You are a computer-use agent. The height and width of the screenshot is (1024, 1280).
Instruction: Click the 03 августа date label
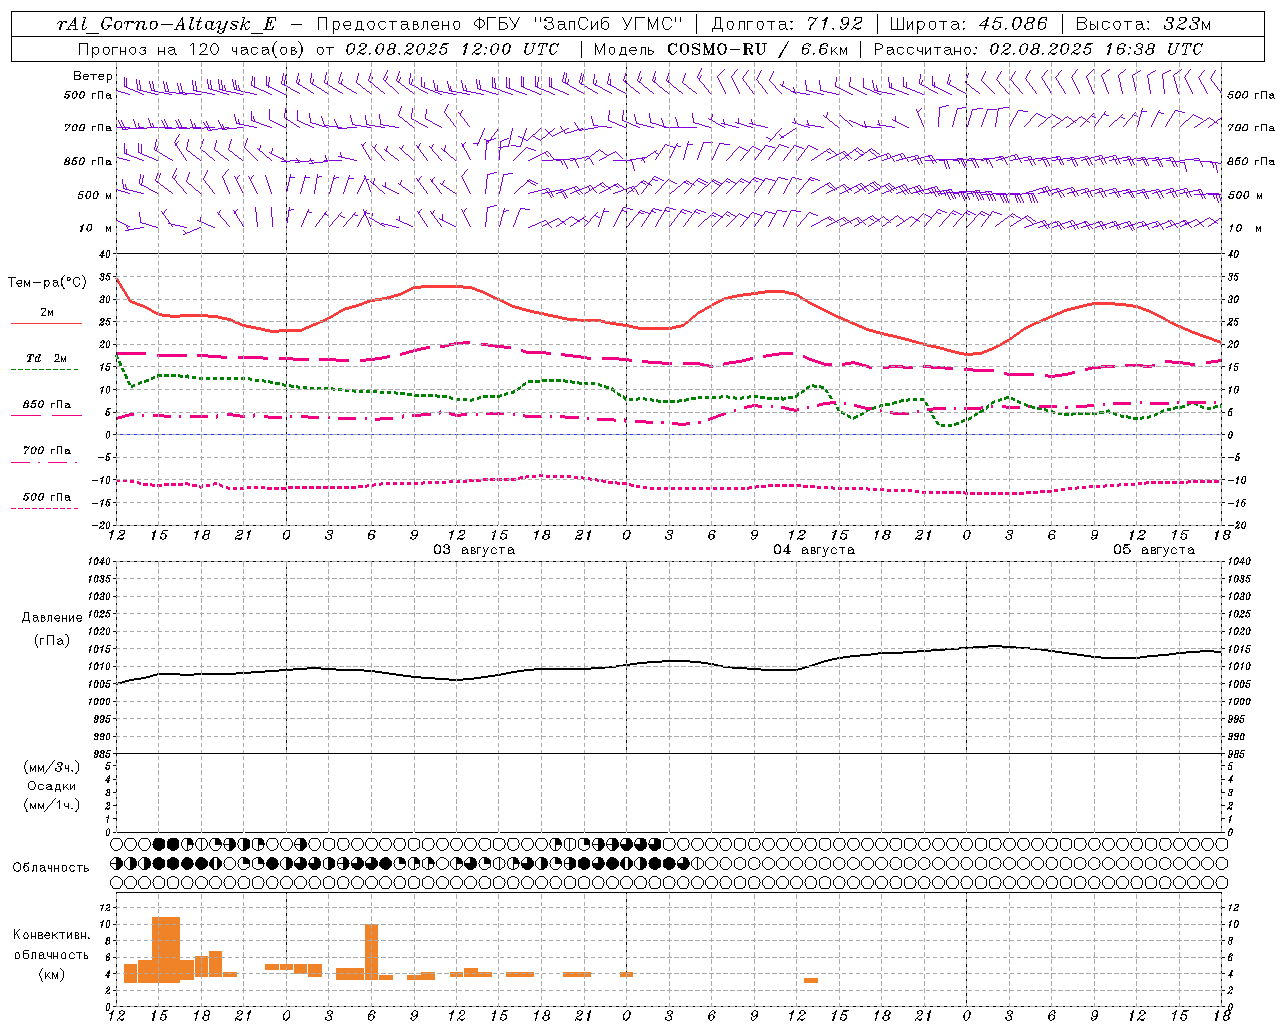[473, 550]
